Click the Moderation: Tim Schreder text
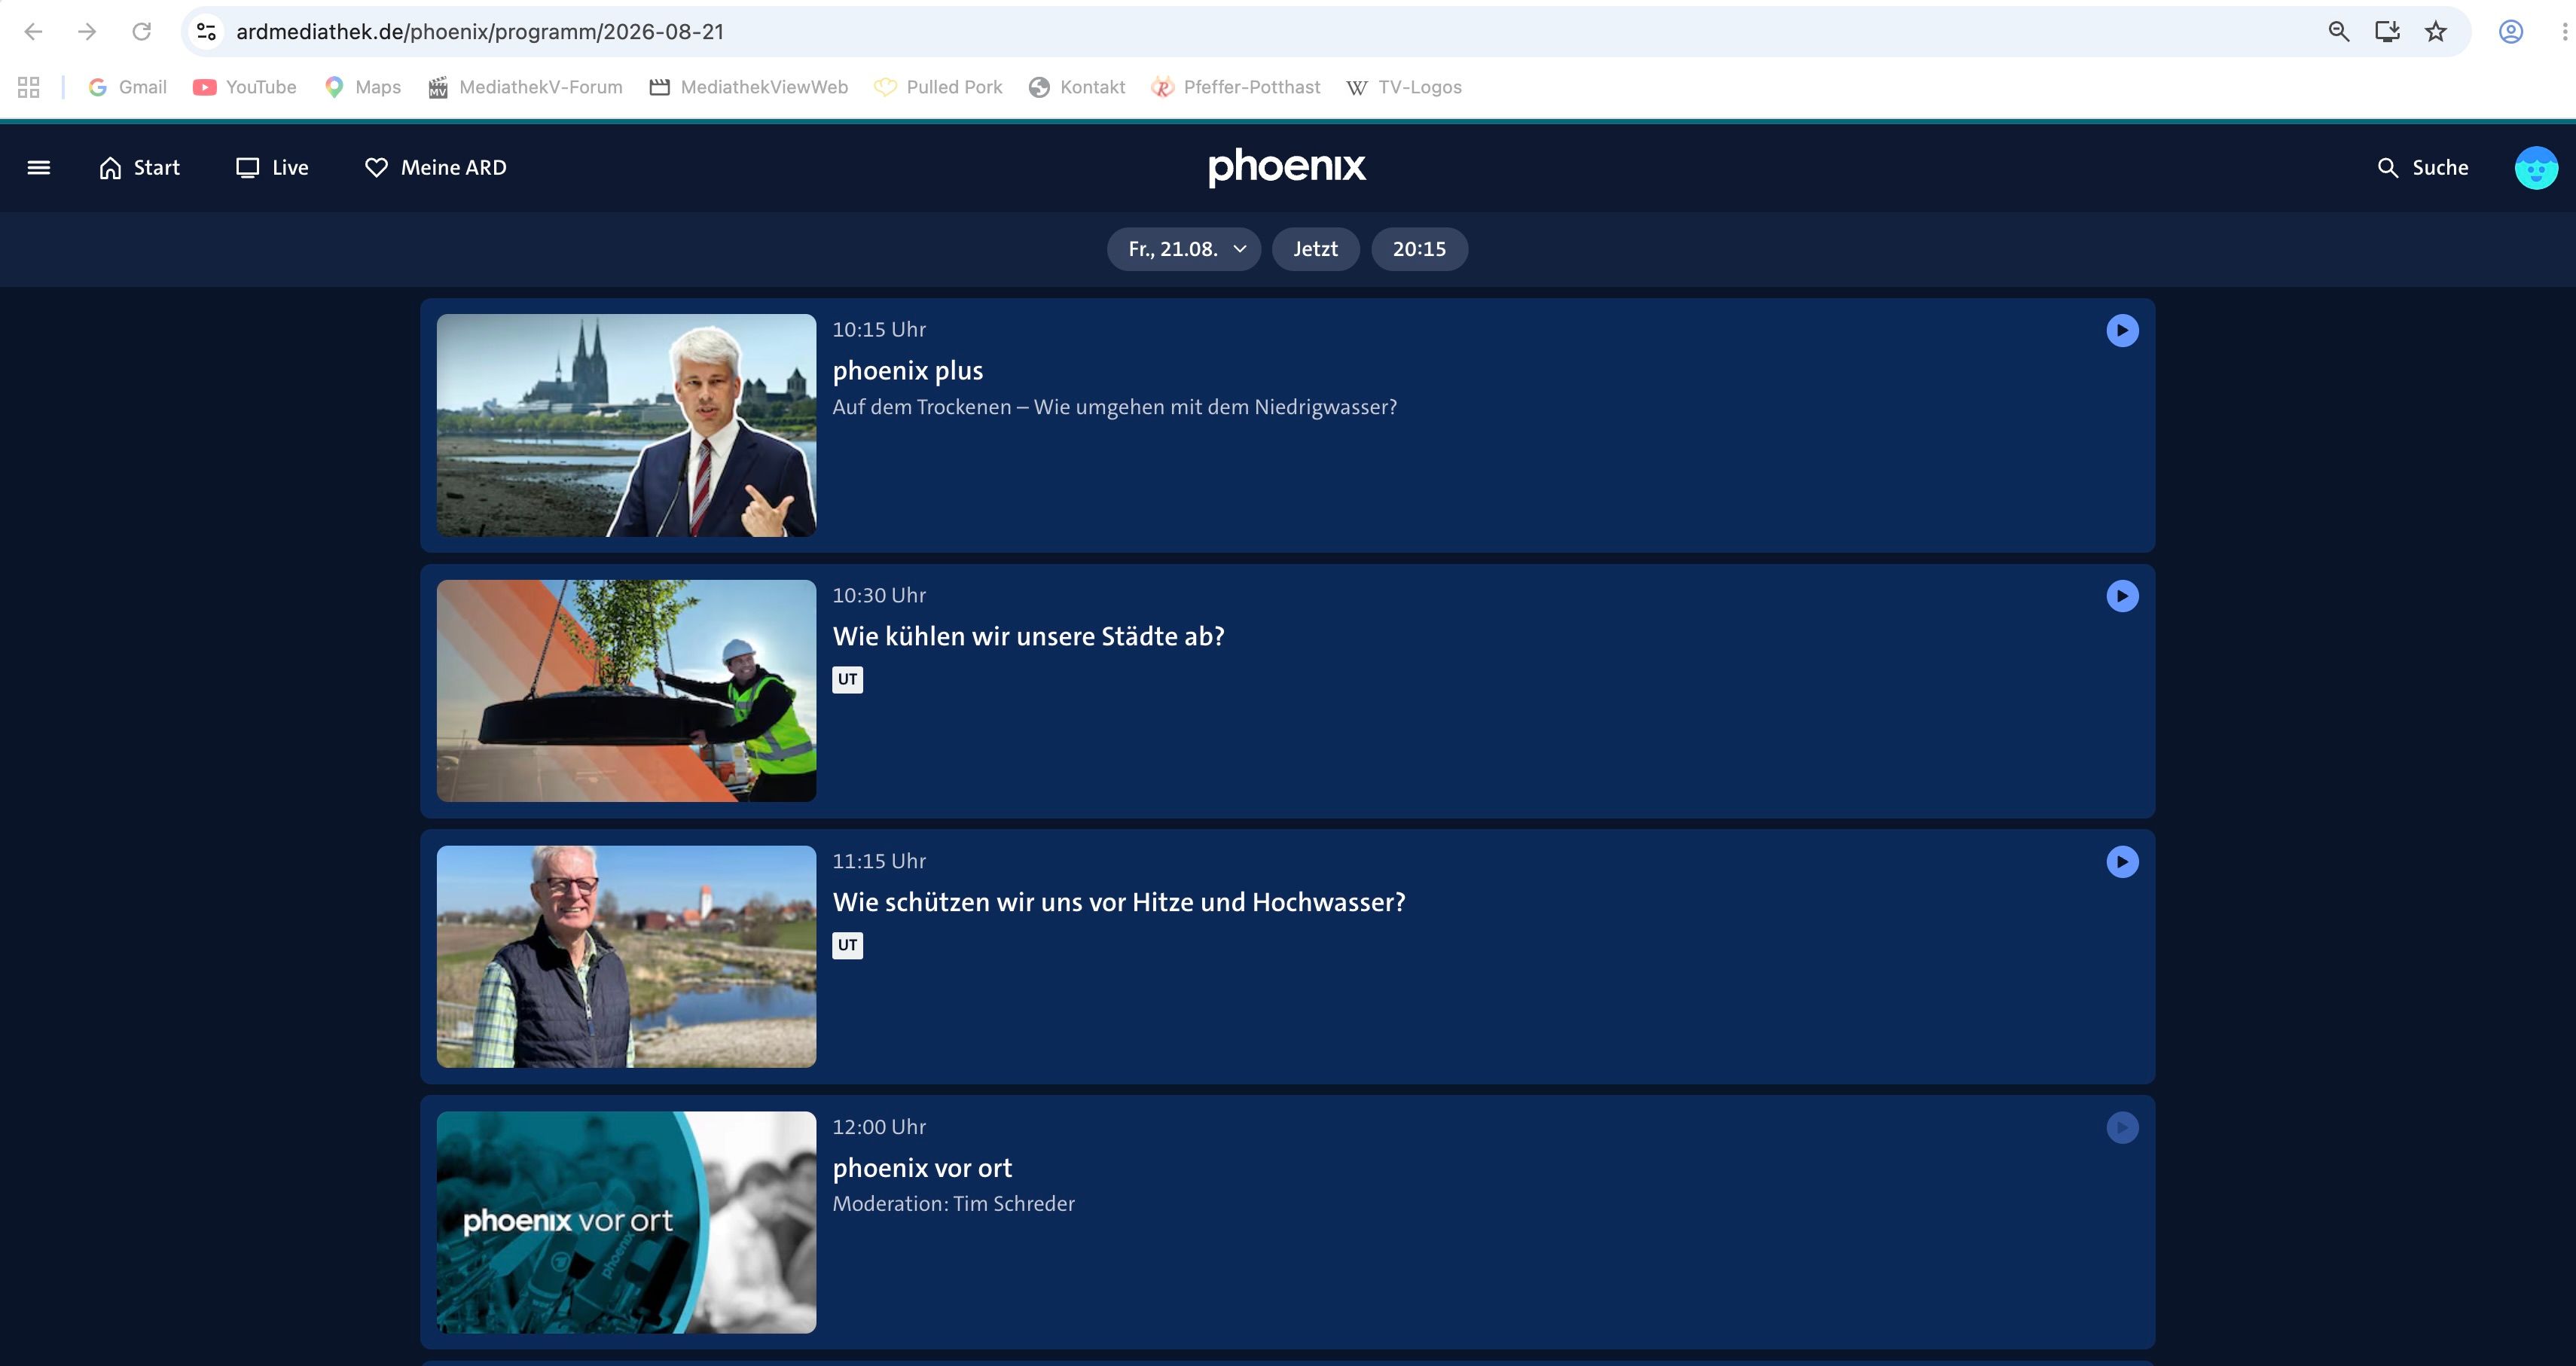Screen dimensions: 2576x1366 (x=954, y=1204)
